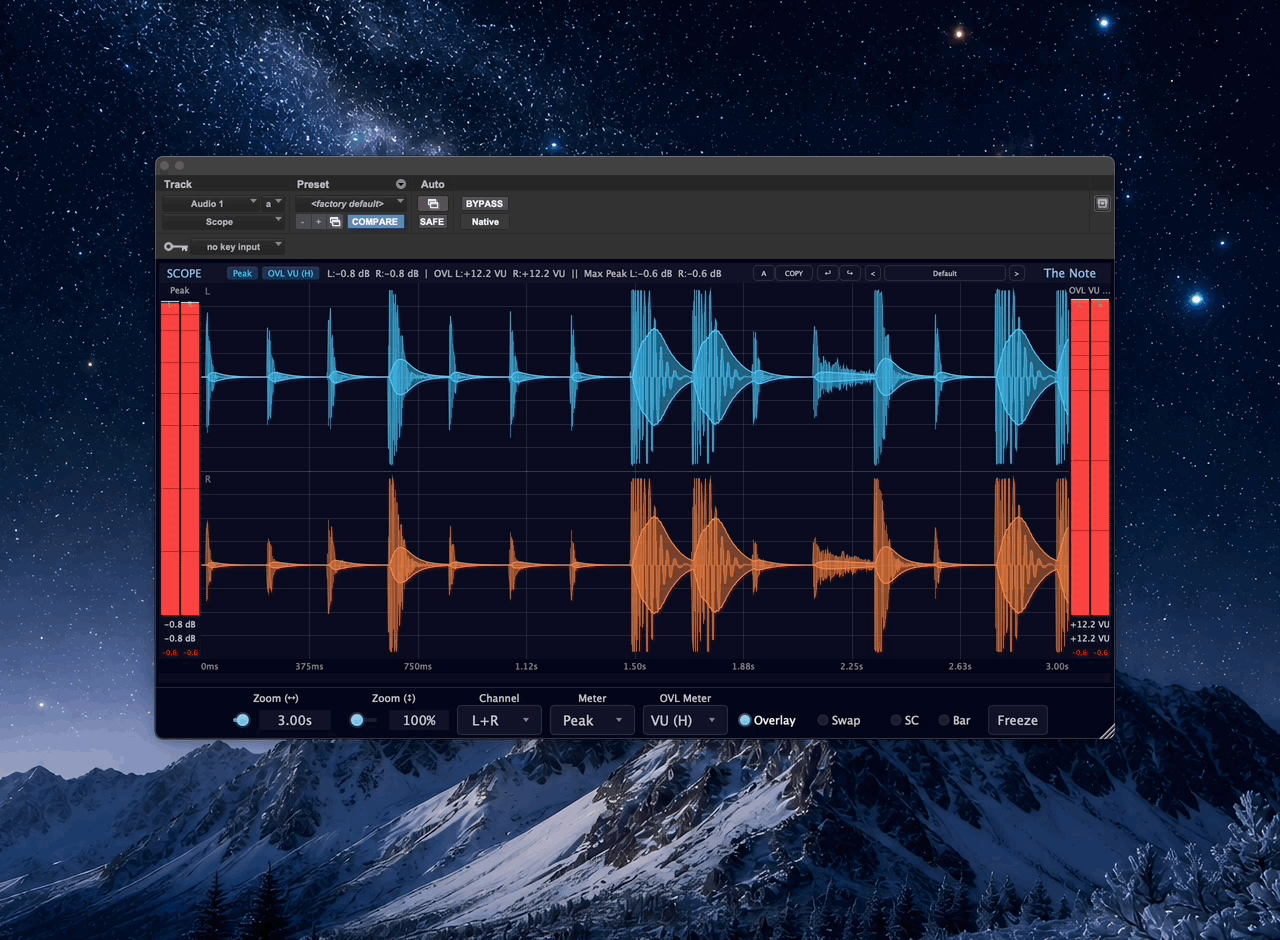Click the Freeze button
This screenshot has height=940, width=1280.
tap(1017, 720)
